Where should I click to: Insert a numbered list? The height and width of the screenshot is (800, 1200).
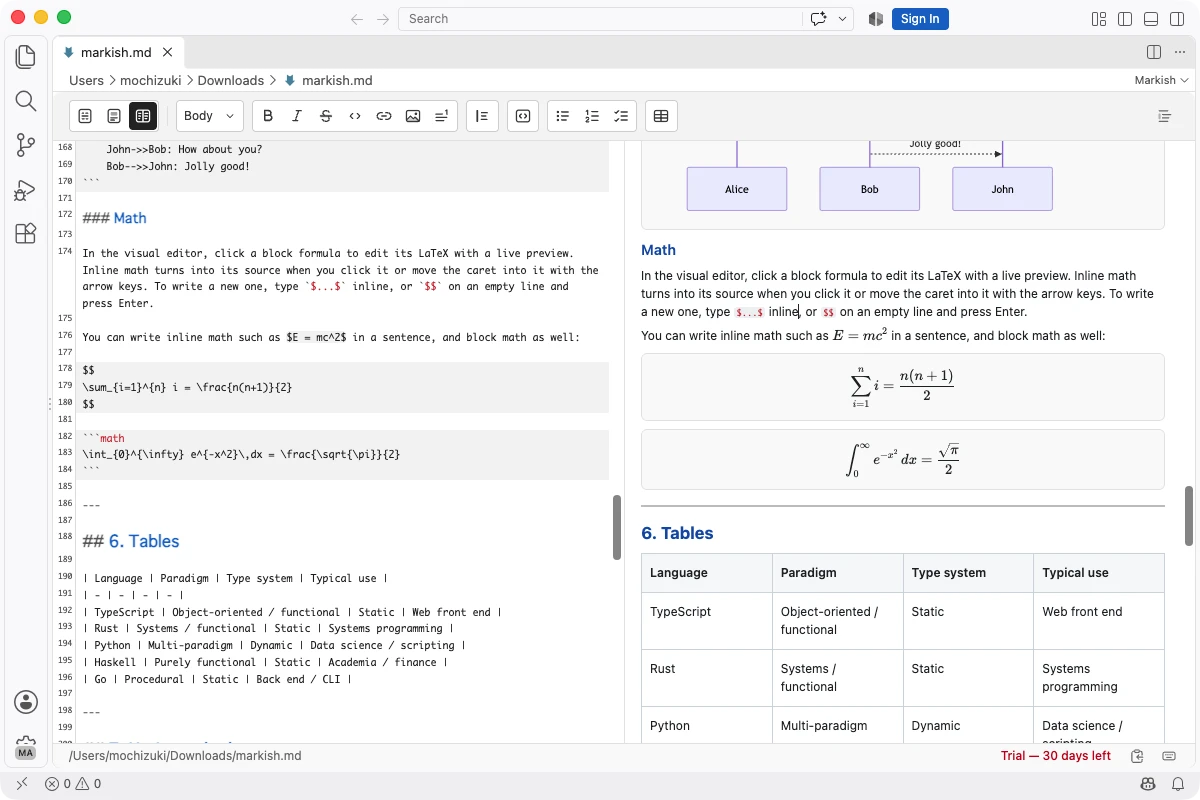(x=592, y=116)
